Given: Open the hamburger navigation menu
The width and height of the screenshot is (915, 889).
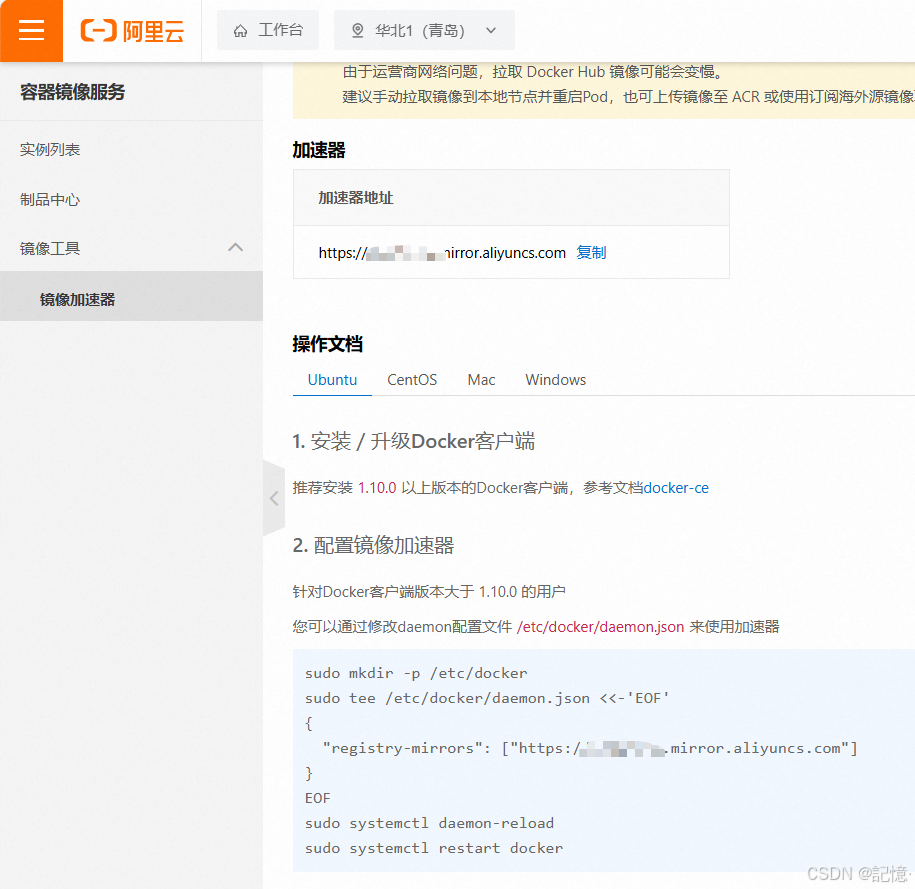Looking at the screenshot, I should coord(32,30).
